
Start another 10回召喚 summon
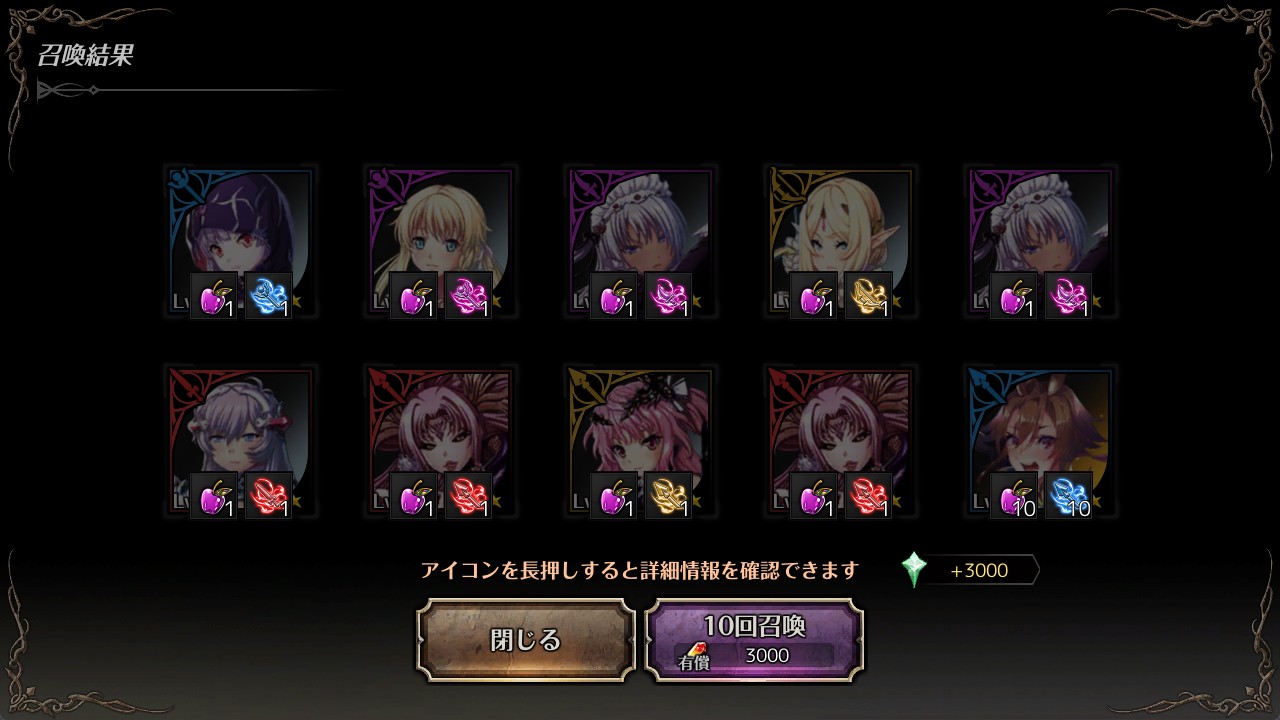(x=754, y=640)
